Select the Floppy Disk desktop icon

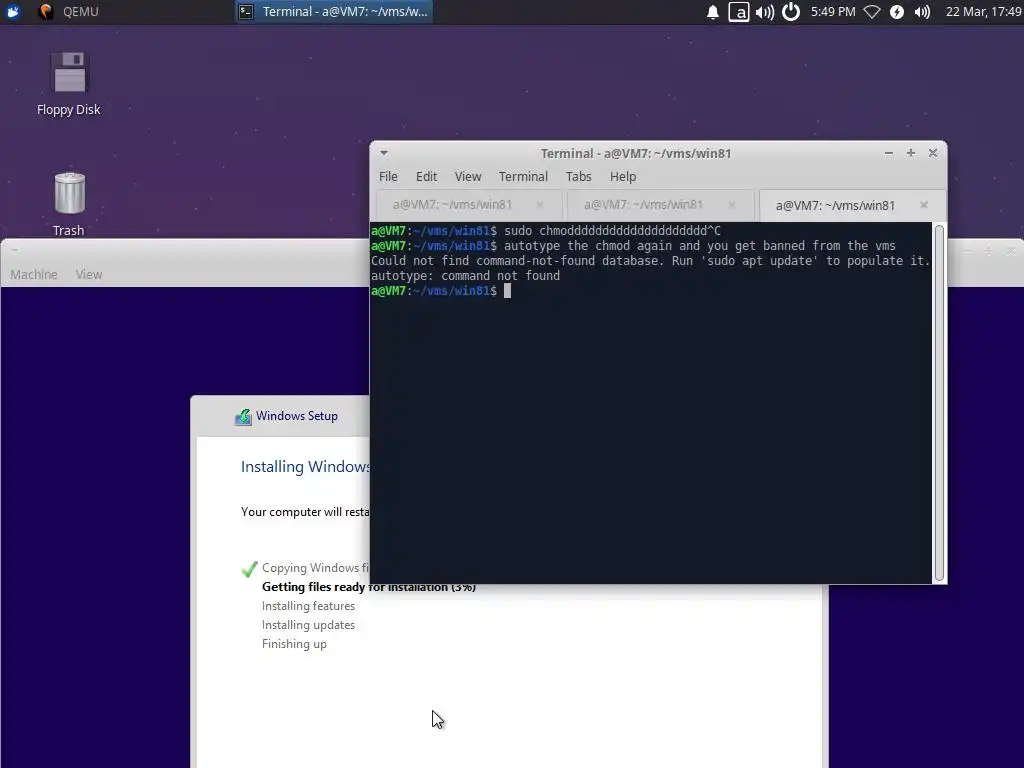pyautogui.click(x=69, y=84)
